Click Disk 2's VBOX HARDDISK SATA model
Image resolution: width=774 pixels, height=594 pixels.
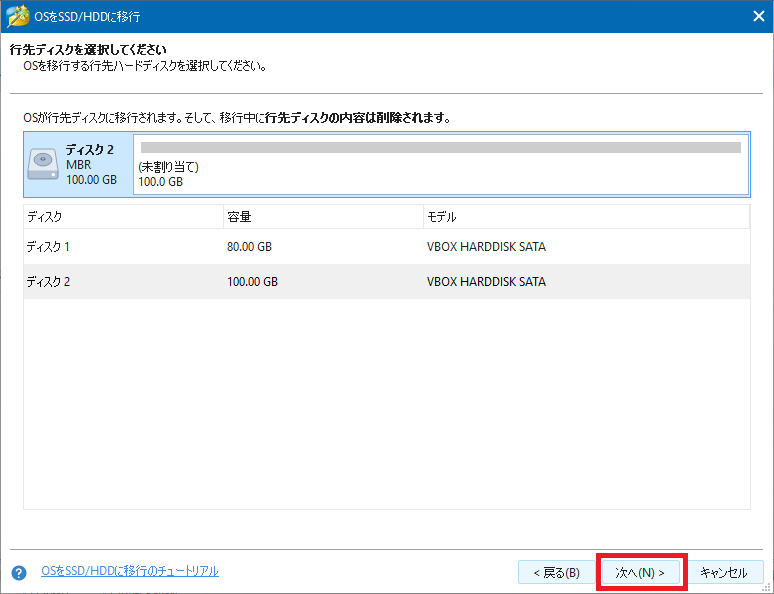[x=486, y=281]
